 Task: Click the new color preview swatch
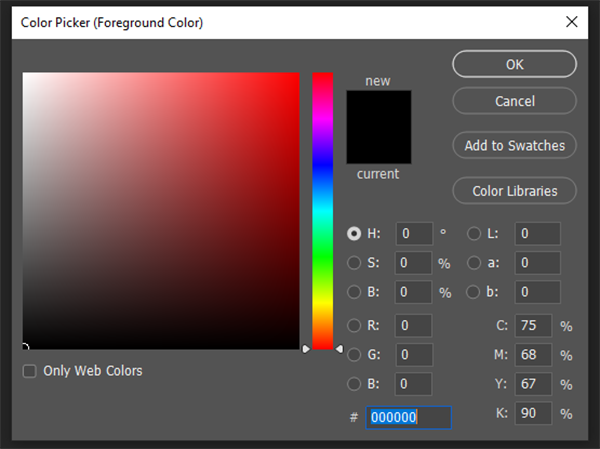click(x=379, y=109)
